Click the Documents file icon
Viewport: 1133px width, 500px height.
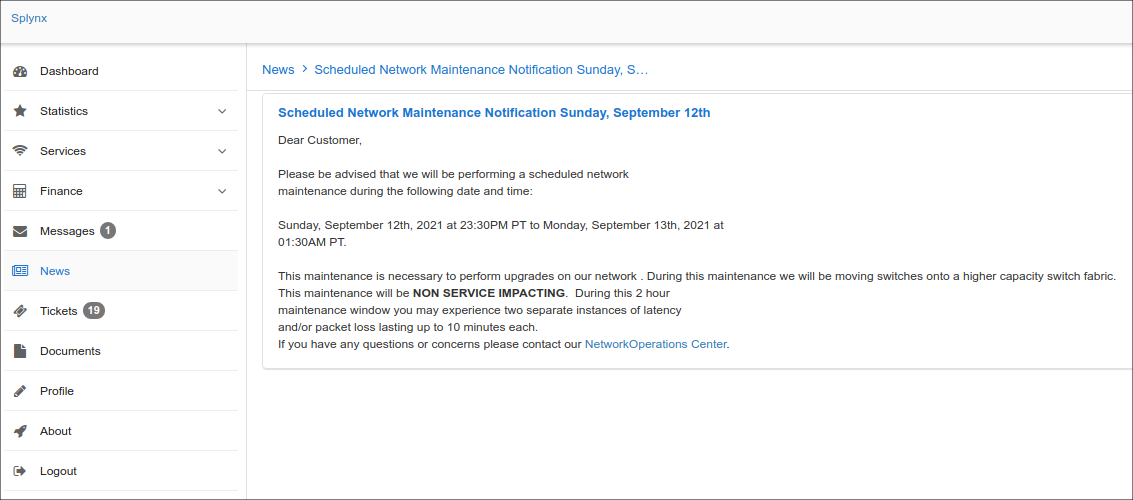click(20, 351)
